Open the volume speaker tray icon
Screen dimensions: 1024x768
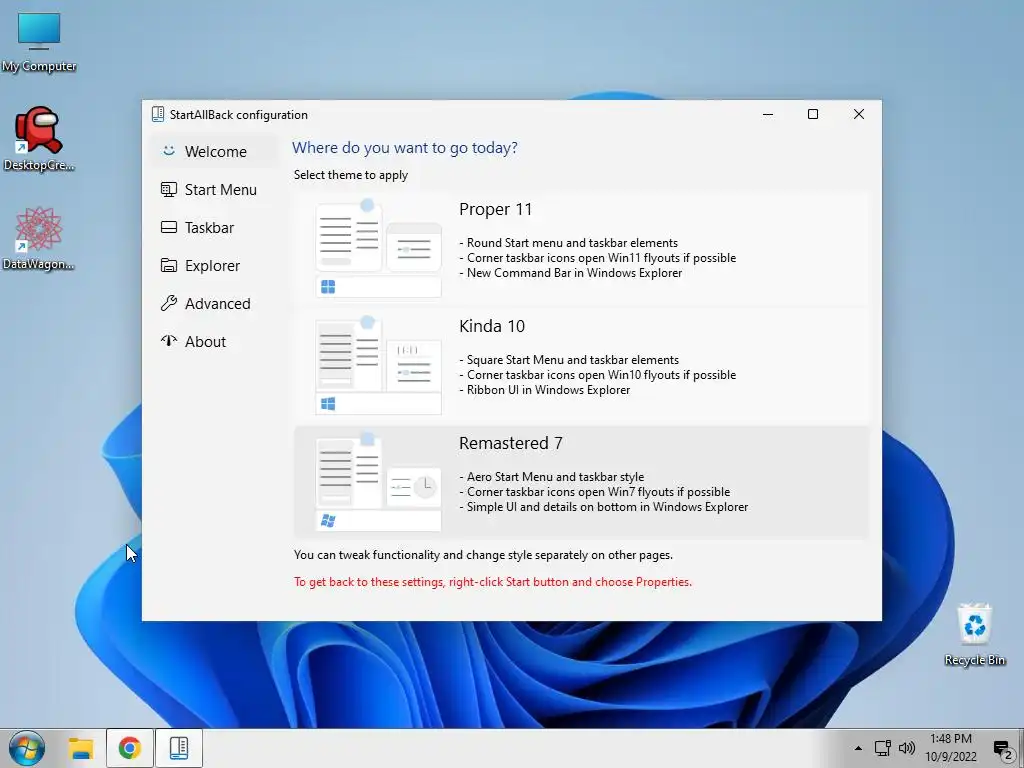pyautogui.click(x=906, y=748)
